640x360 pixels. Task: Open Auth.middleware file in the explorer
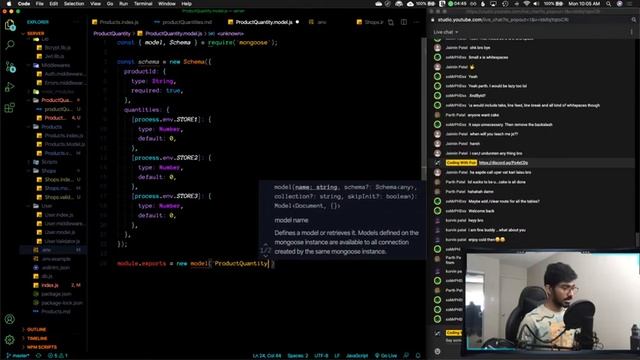click(64, 74)
